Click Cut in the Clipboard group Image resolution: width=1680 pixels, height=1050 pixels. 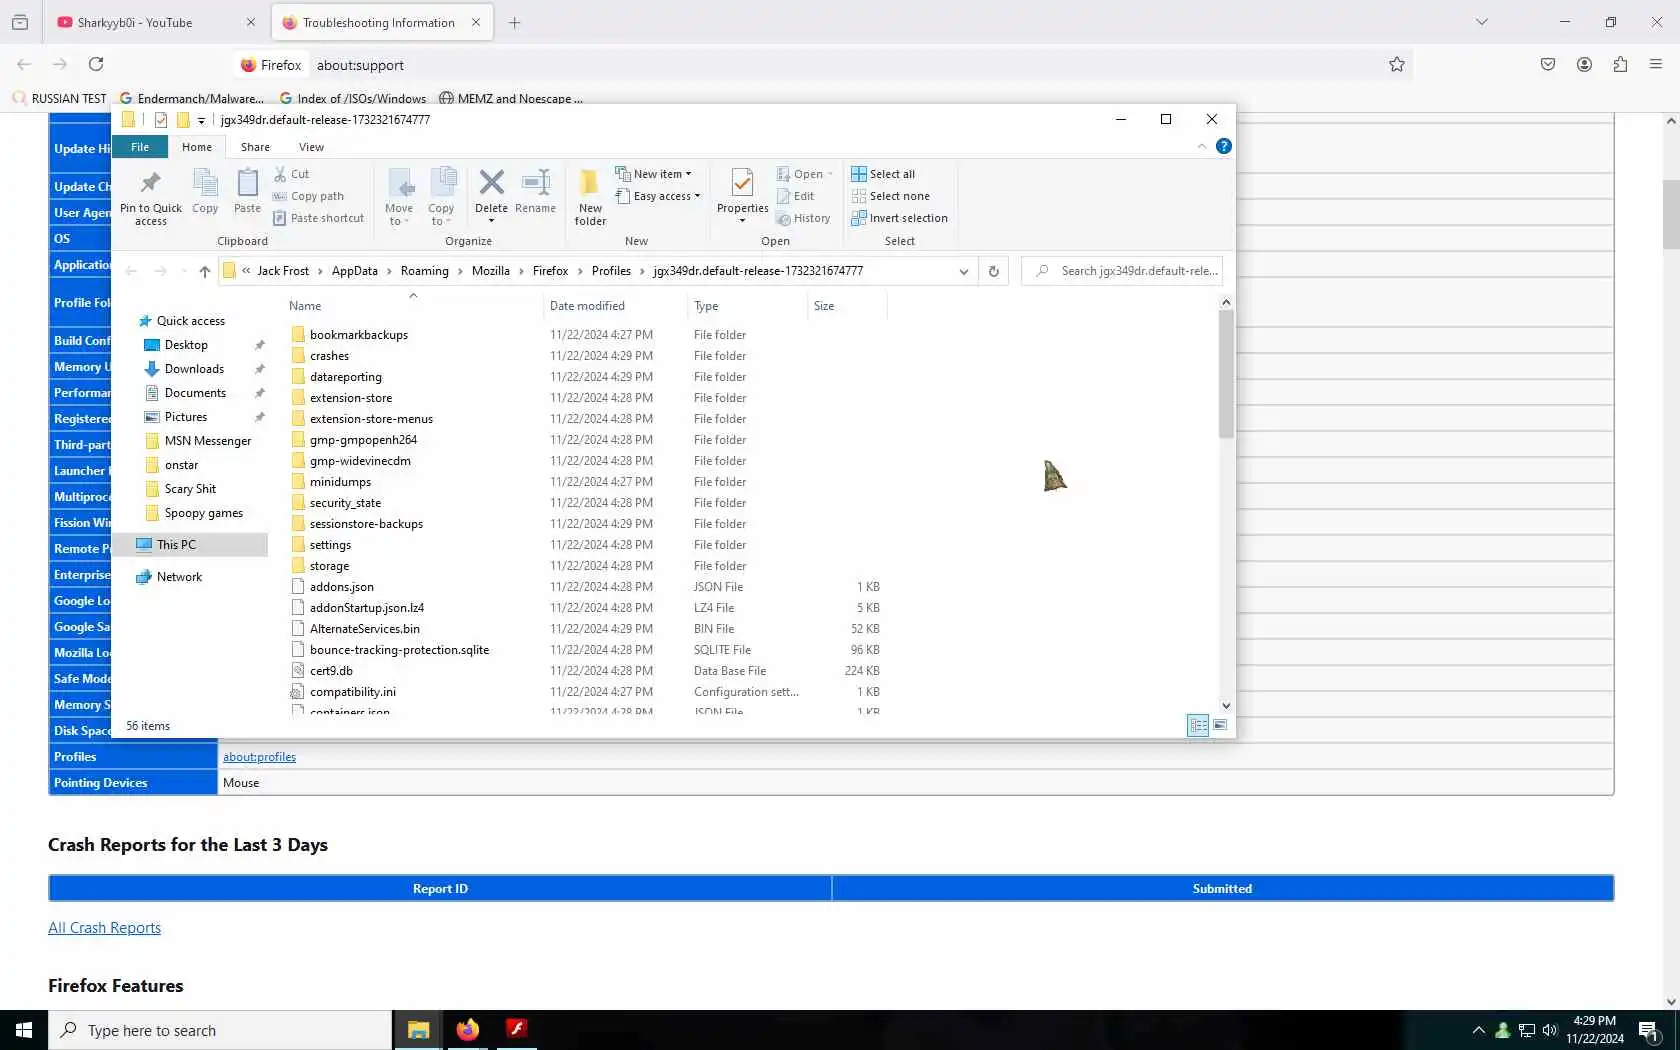(x=291, y=174)
